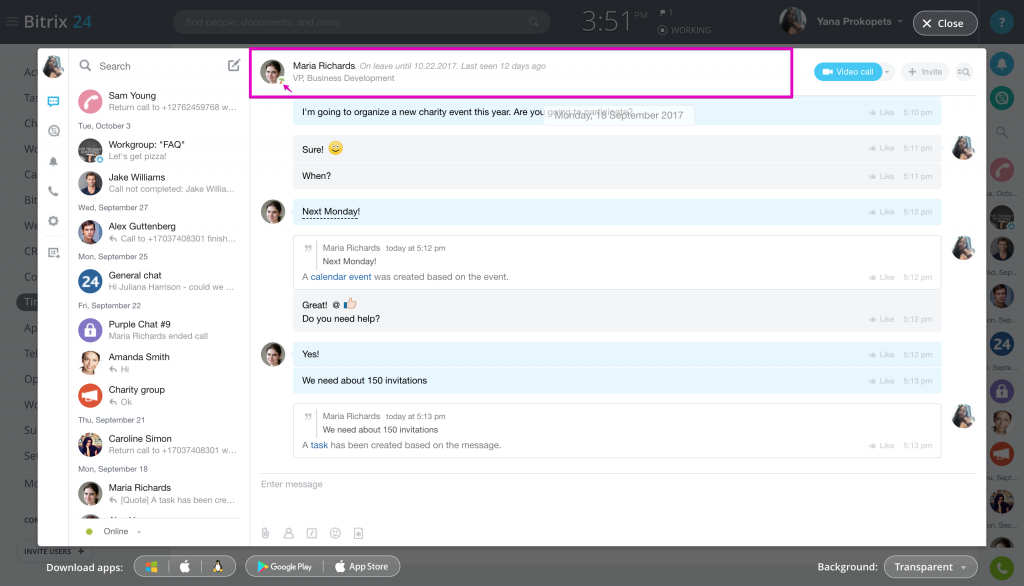Open Charity group chat
This screenshot has height=586, width=1024.
coord(157,395)
